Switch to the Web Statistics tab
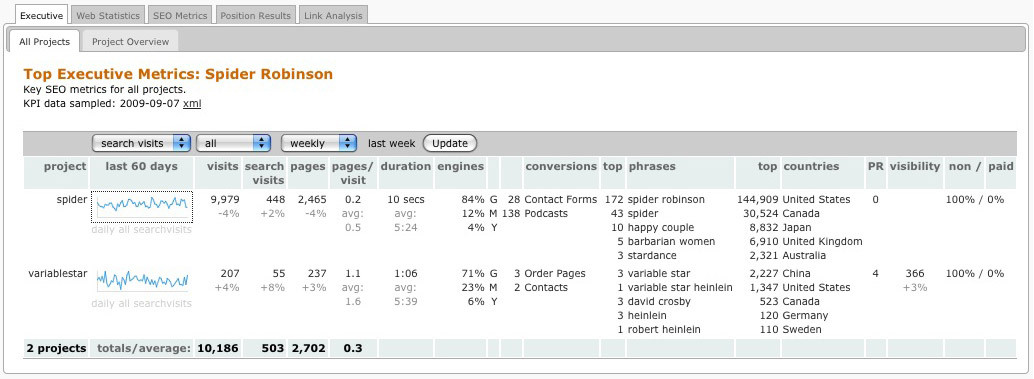Image resolution: width=1034 pixels, height=379 pixels. [x=107, y=15]
